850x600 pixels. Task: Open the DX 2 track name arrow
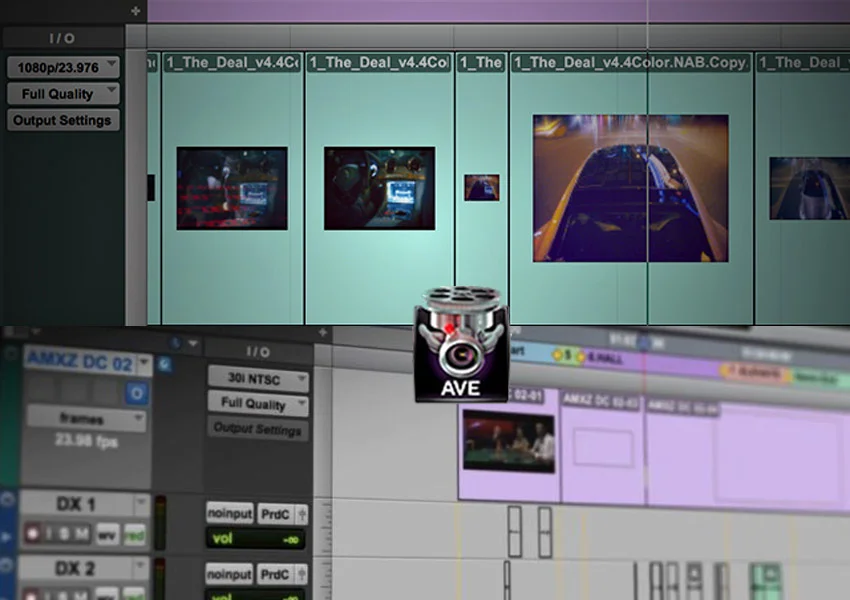pyautogui.click(x=140, y=567)
